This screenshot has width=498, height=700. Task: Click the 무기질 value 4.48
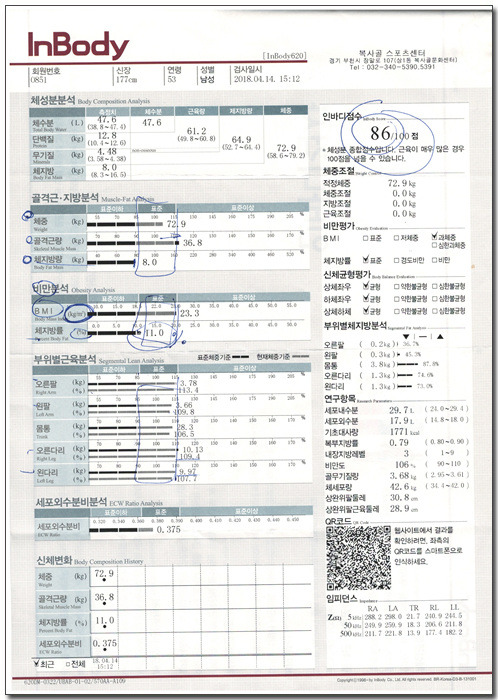[107, 152]
